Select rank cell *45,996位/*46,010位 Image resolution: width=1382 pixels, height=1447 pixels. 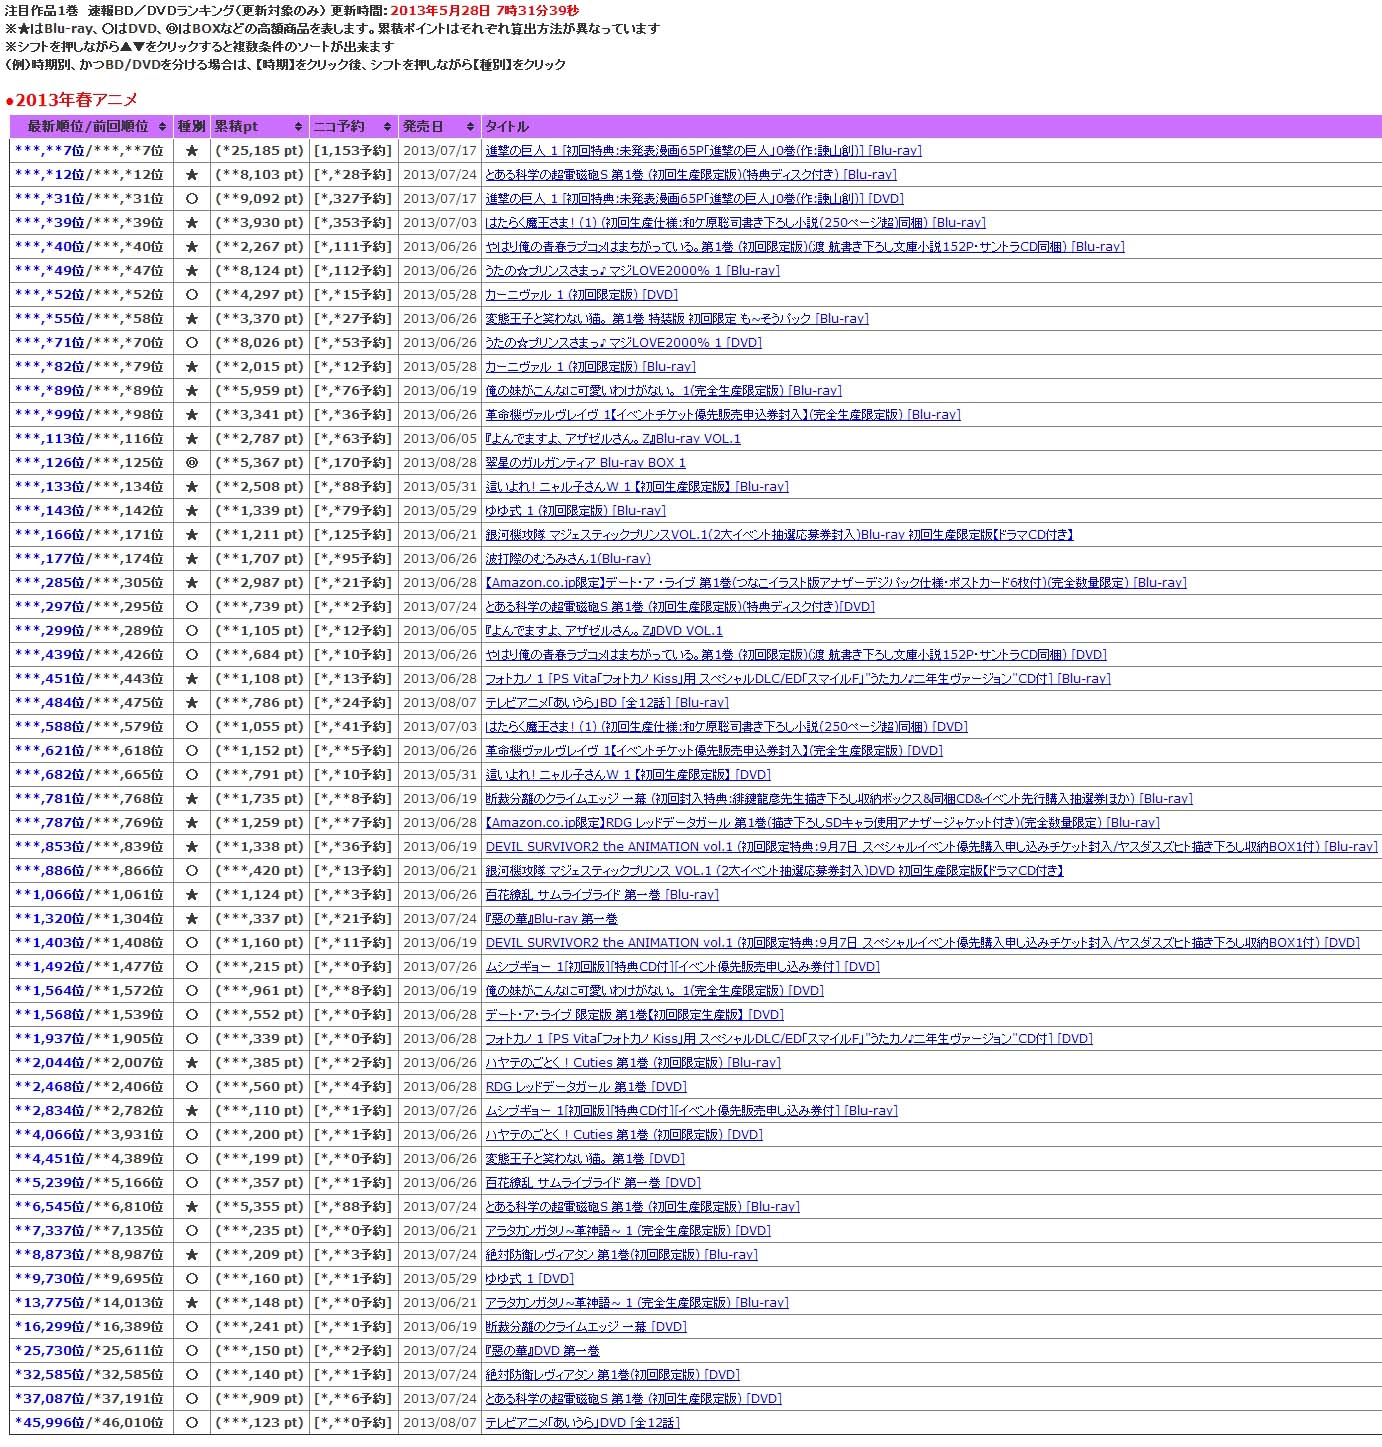pos(89,1423)
